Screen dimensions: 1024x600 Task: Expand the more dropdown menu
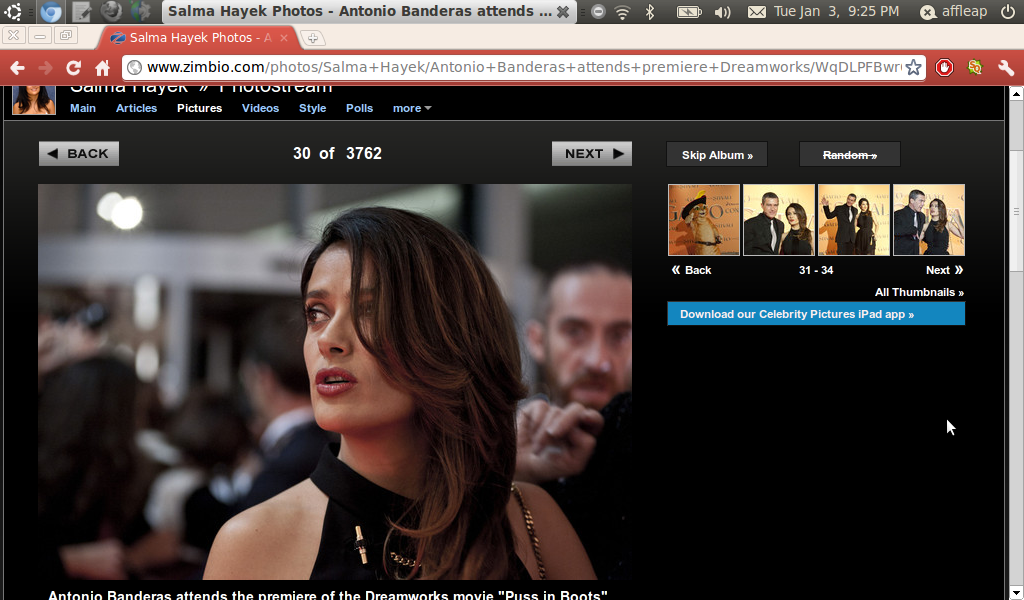coord(412,108)
